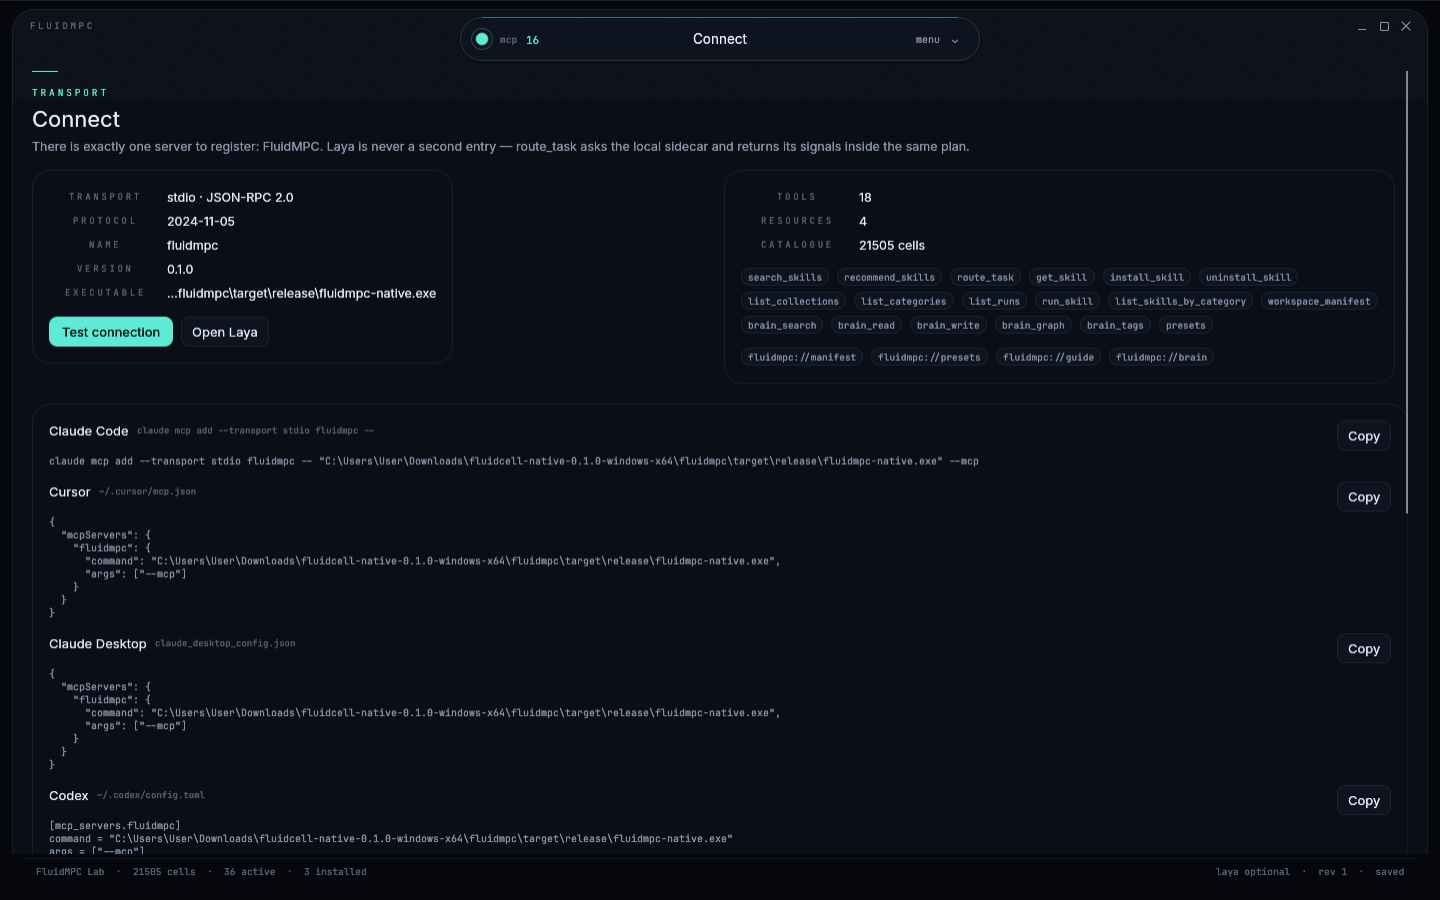Viewport: 1440px width, 900px height.
Task: Click the brain_write tool chip
Action: 948,326
